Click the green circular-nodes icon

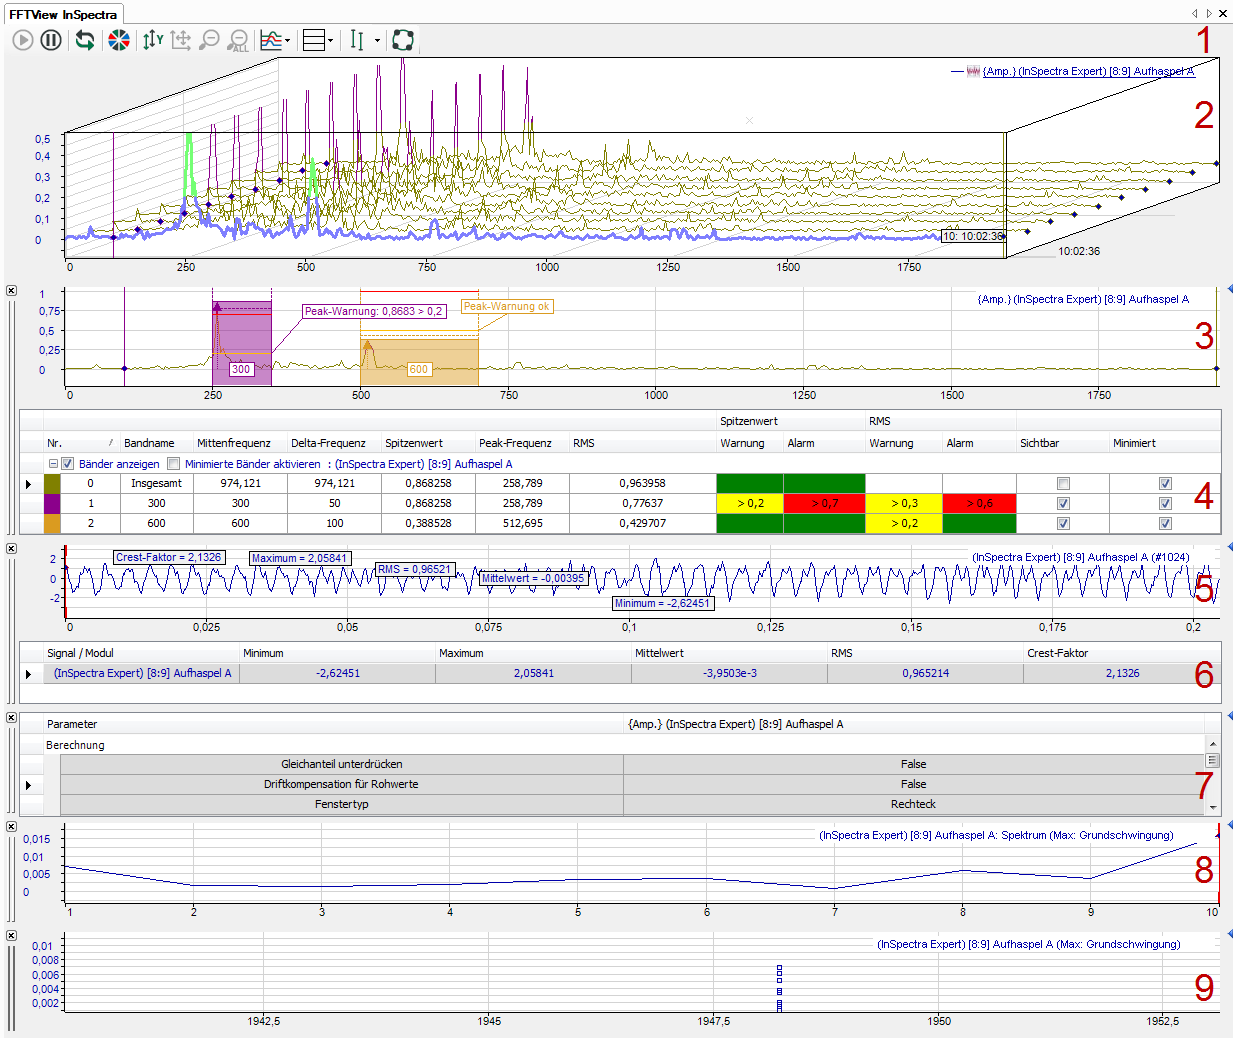403,40
